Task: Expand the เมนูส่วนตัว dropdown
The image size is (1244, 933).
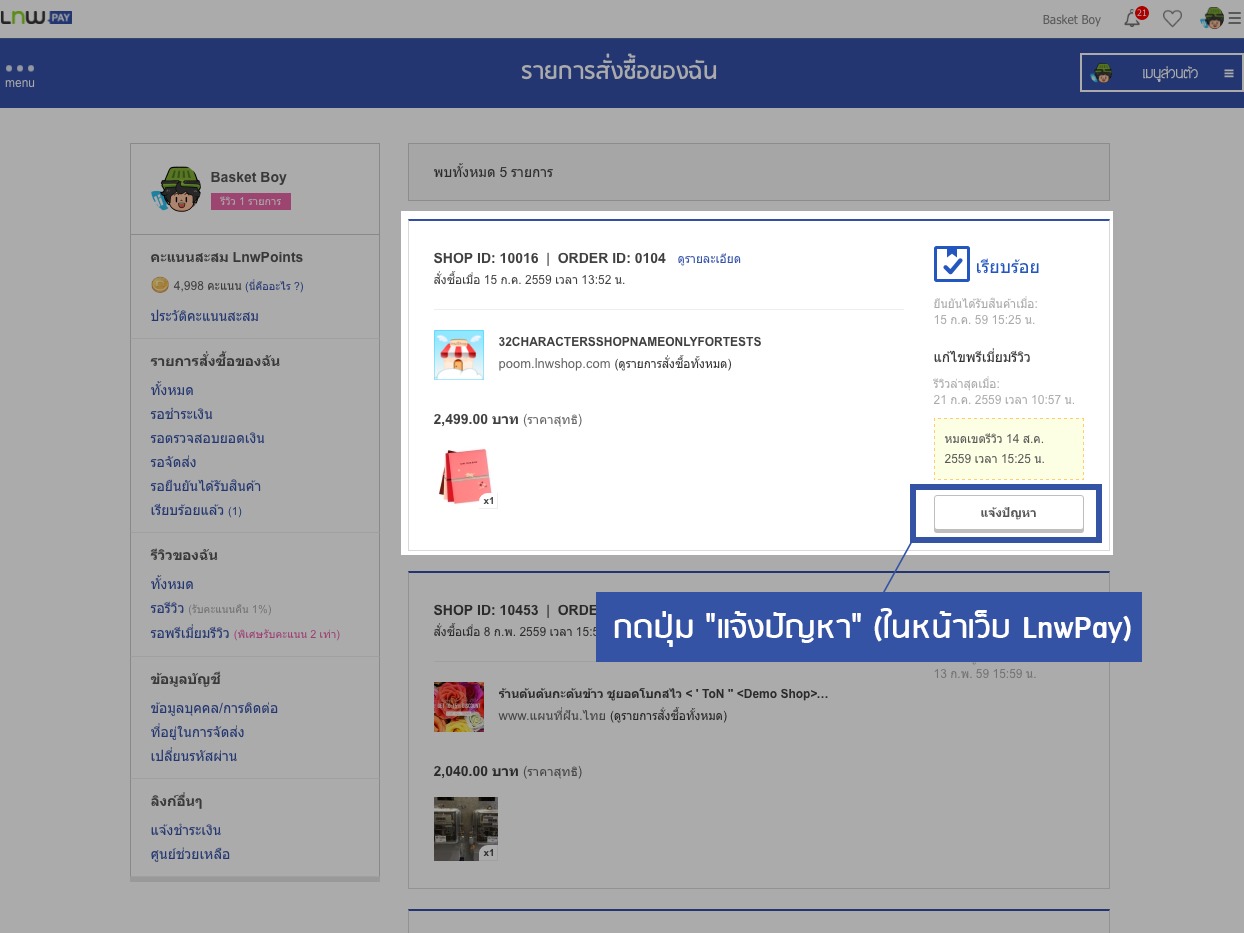Action: (x=1162, y=73)
